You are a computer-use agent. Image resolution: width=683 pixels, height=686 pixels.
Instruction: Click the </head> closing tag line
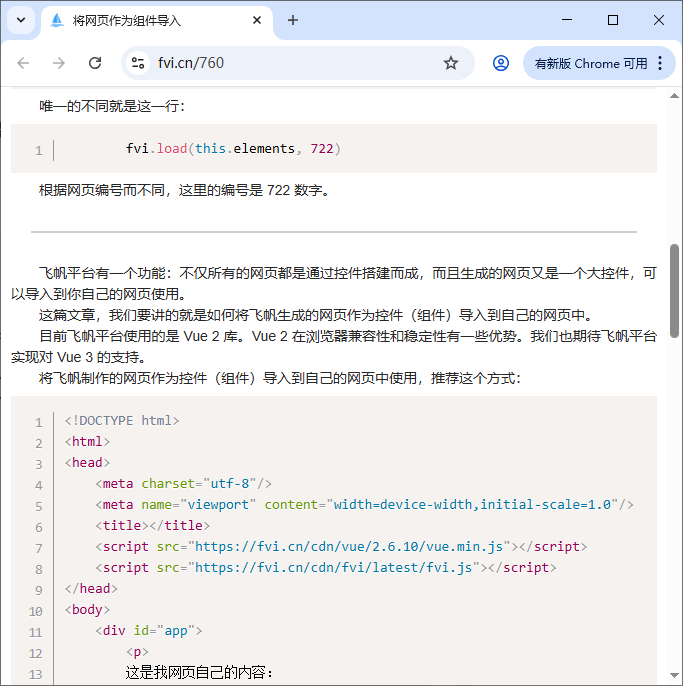(91, 589)
